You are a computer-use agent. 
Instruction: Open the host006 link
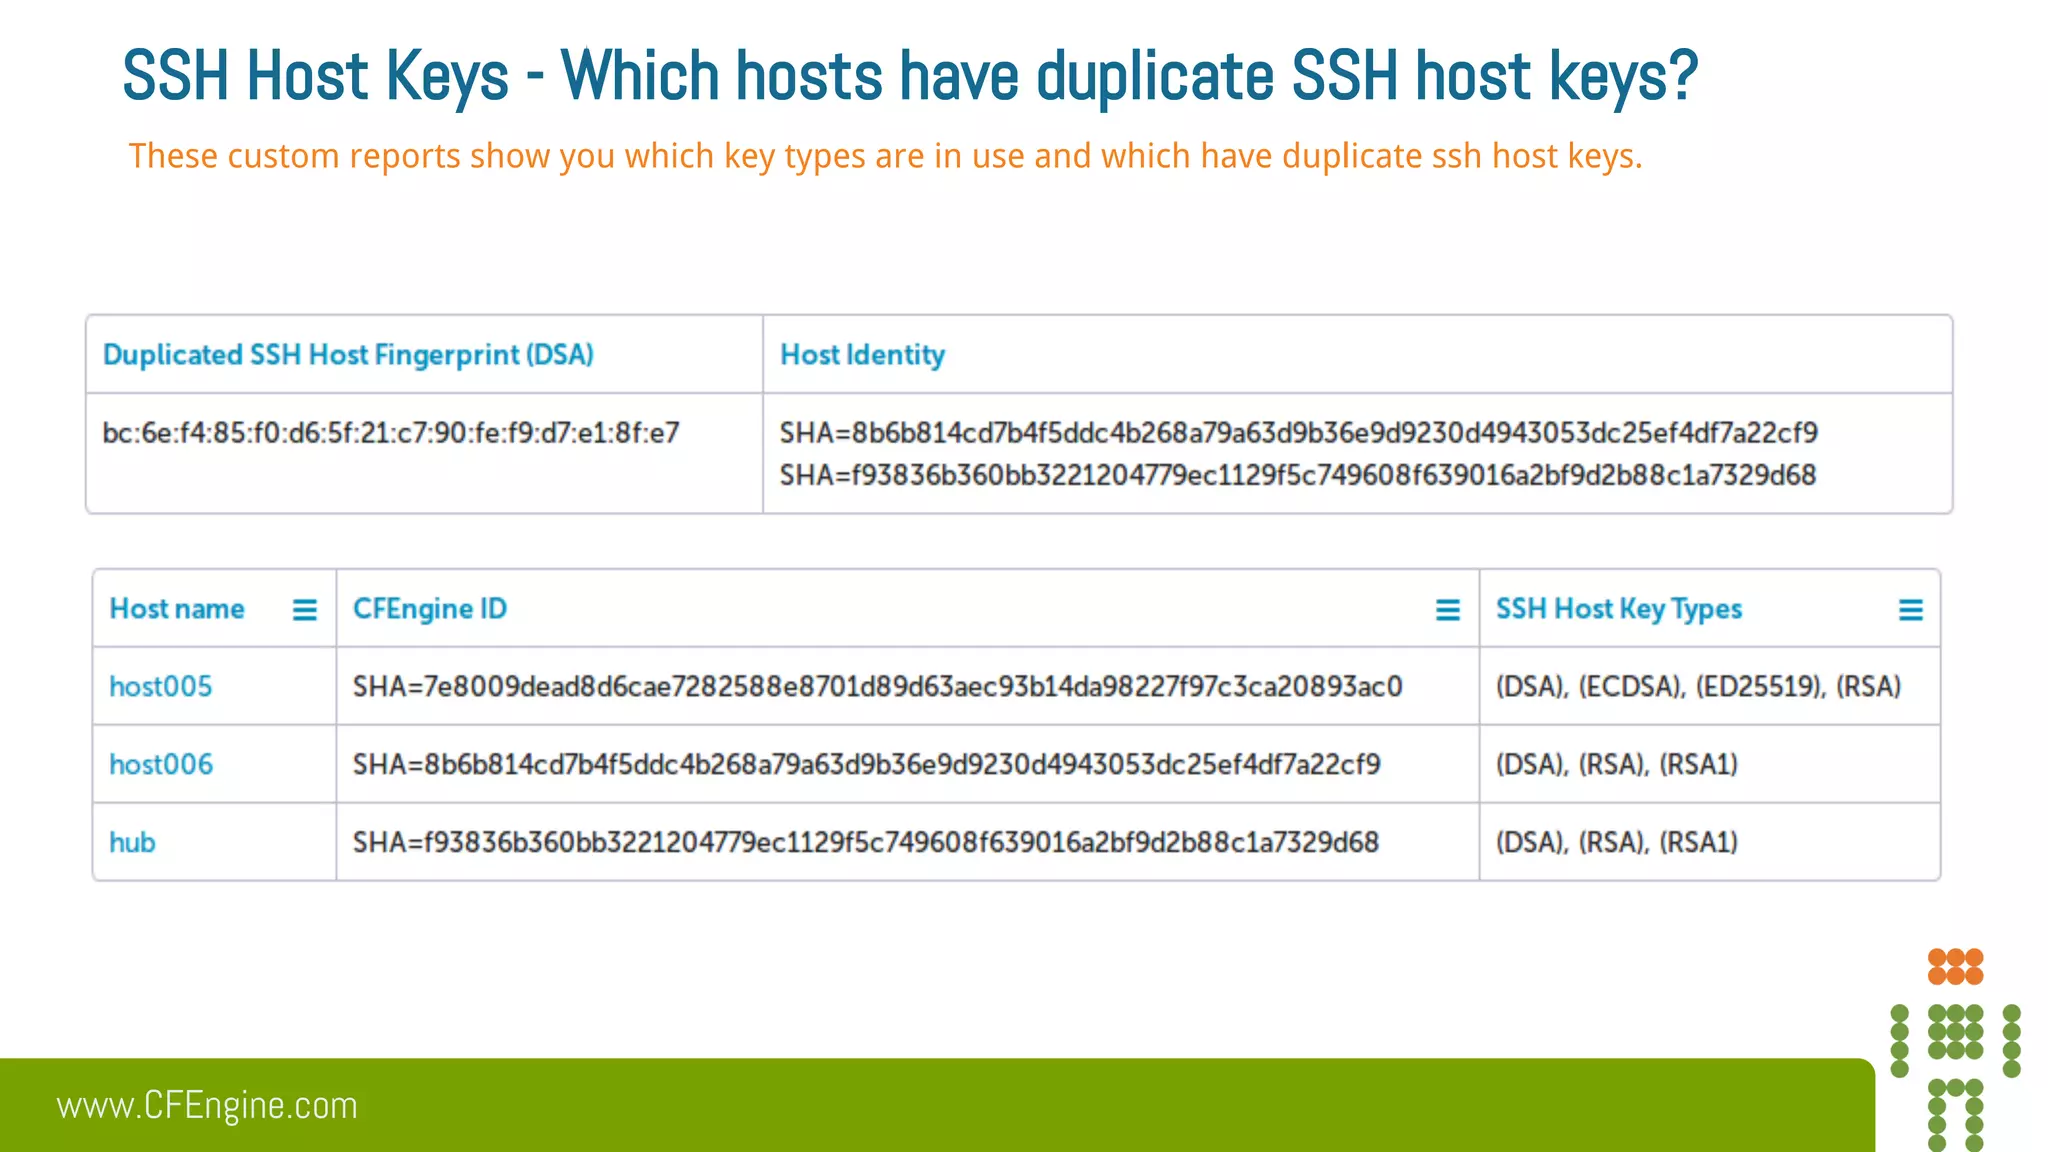pyautogui.click(x=161, y=765)
